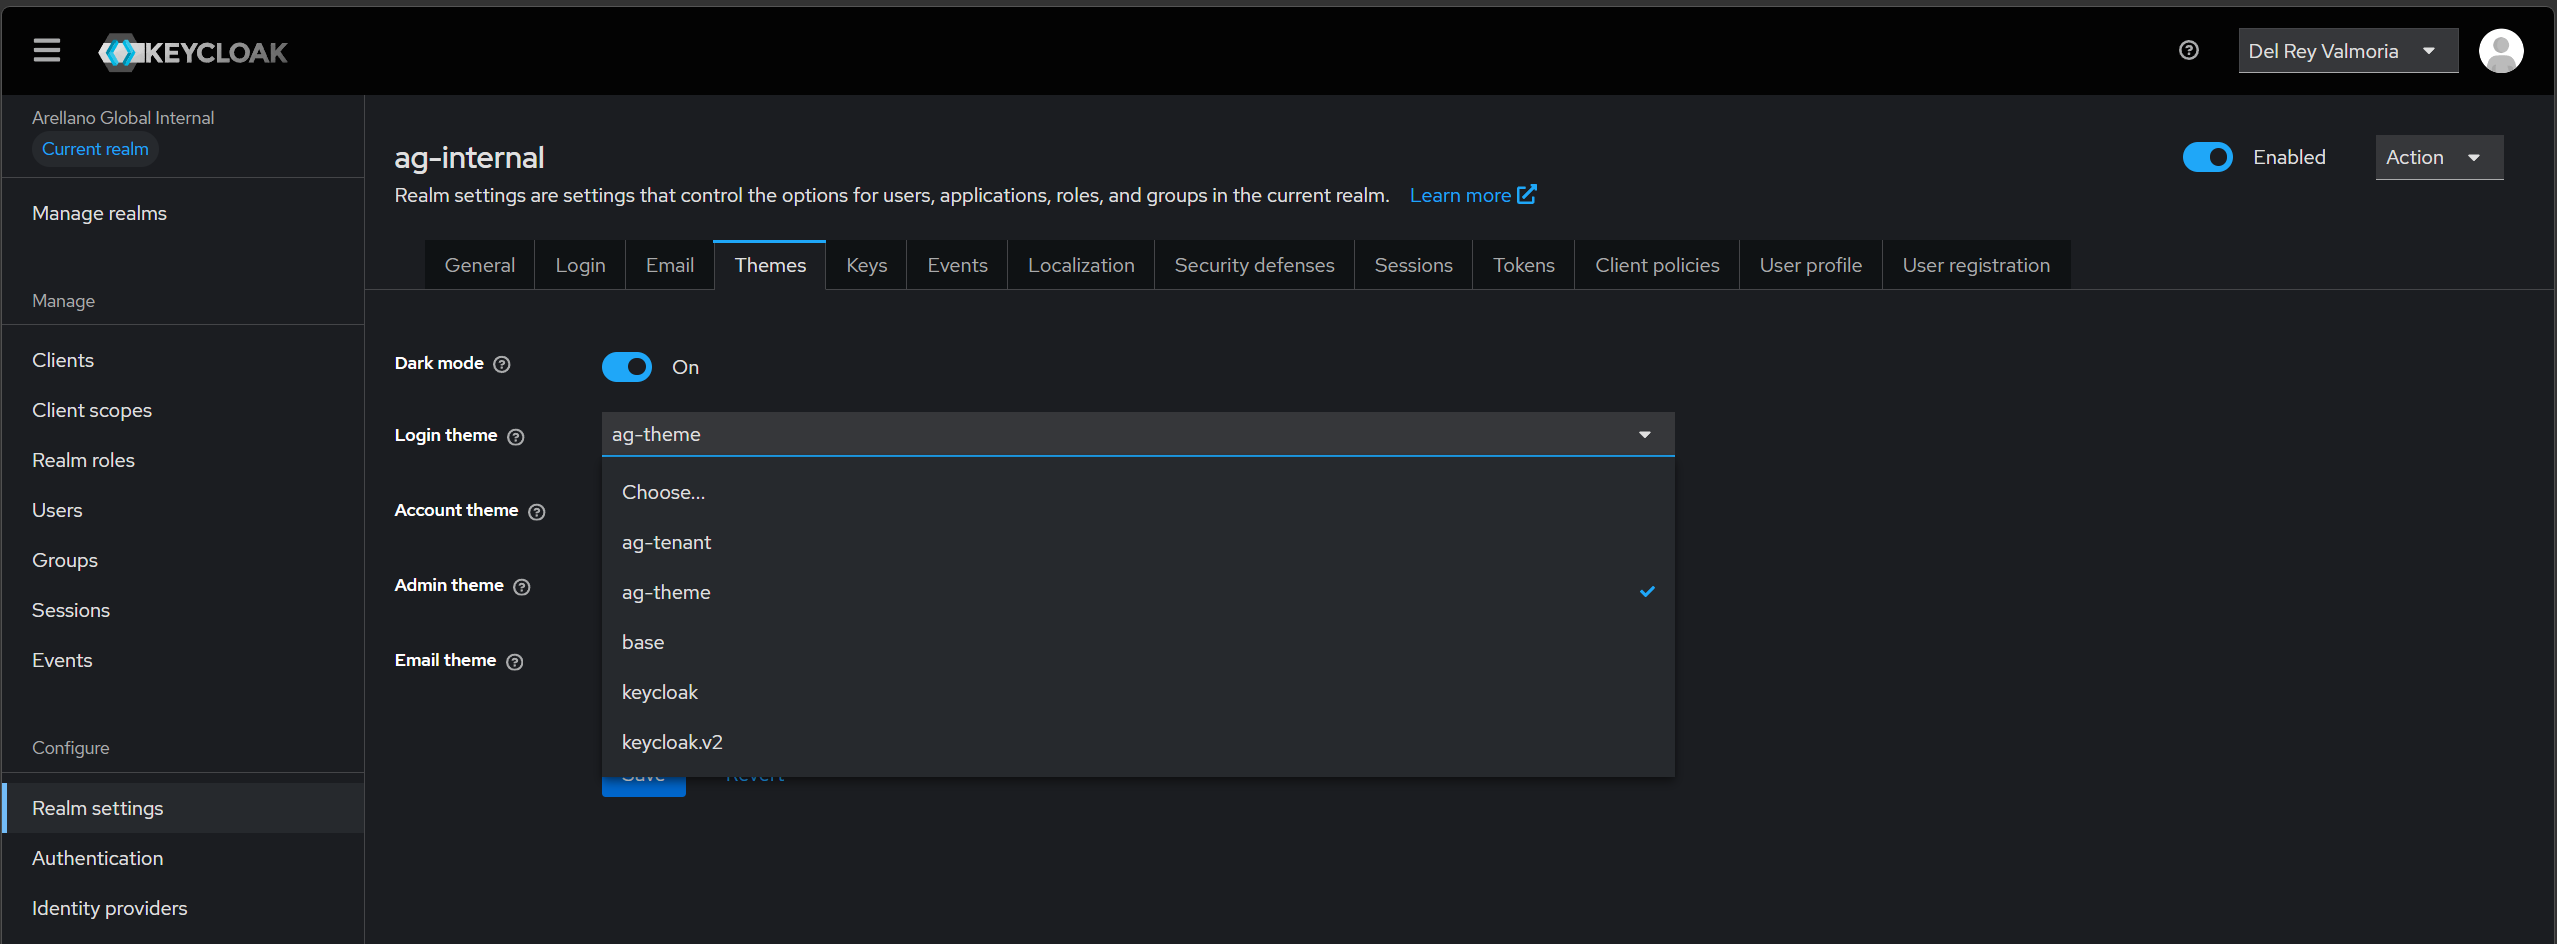Open the Email tab
This screenshot has height=944, width=2557.
click(x=670, y=265)
